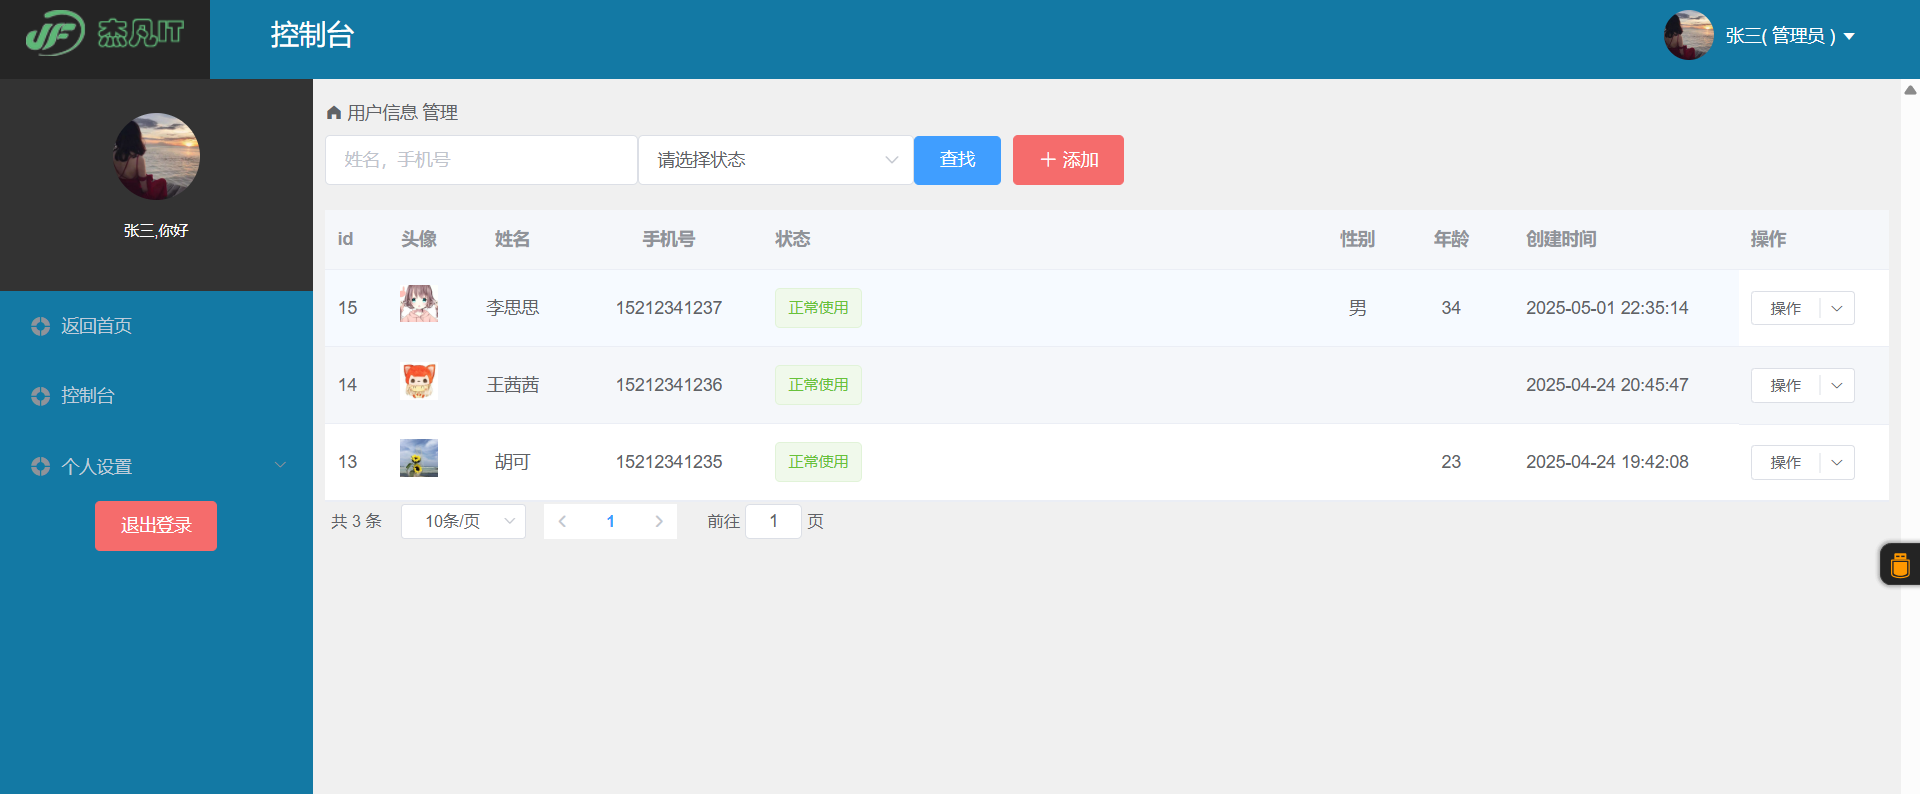Expand 个人设置 submenu chevron
Viewport: 1920px width, 794px height.
tap(280, 465)
